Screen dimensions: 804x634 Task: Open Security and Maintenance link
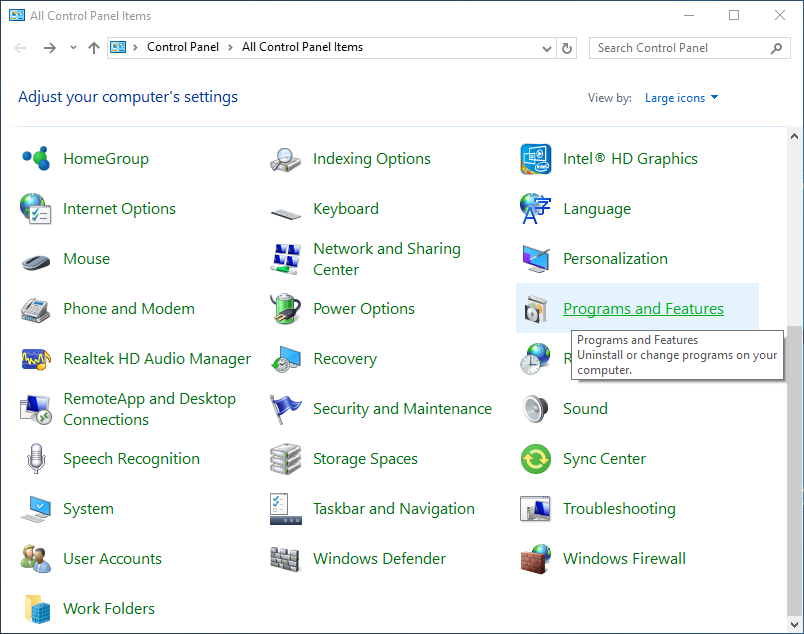click(403, 409)
